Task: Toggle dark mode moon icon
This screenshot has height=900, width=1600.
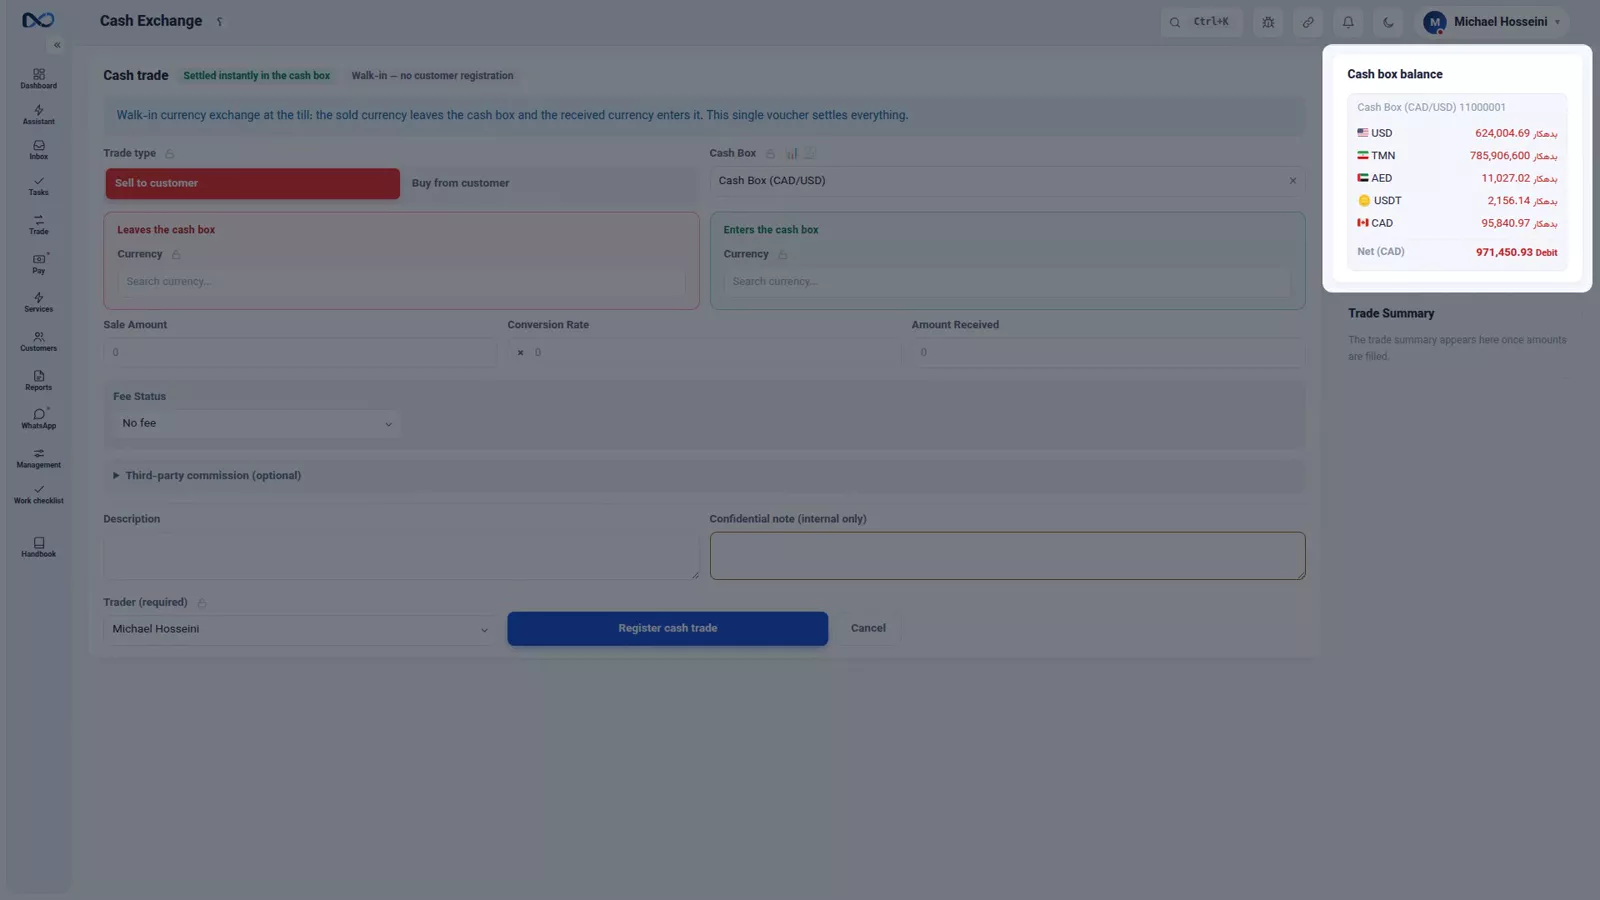Action: point(1388,22)
